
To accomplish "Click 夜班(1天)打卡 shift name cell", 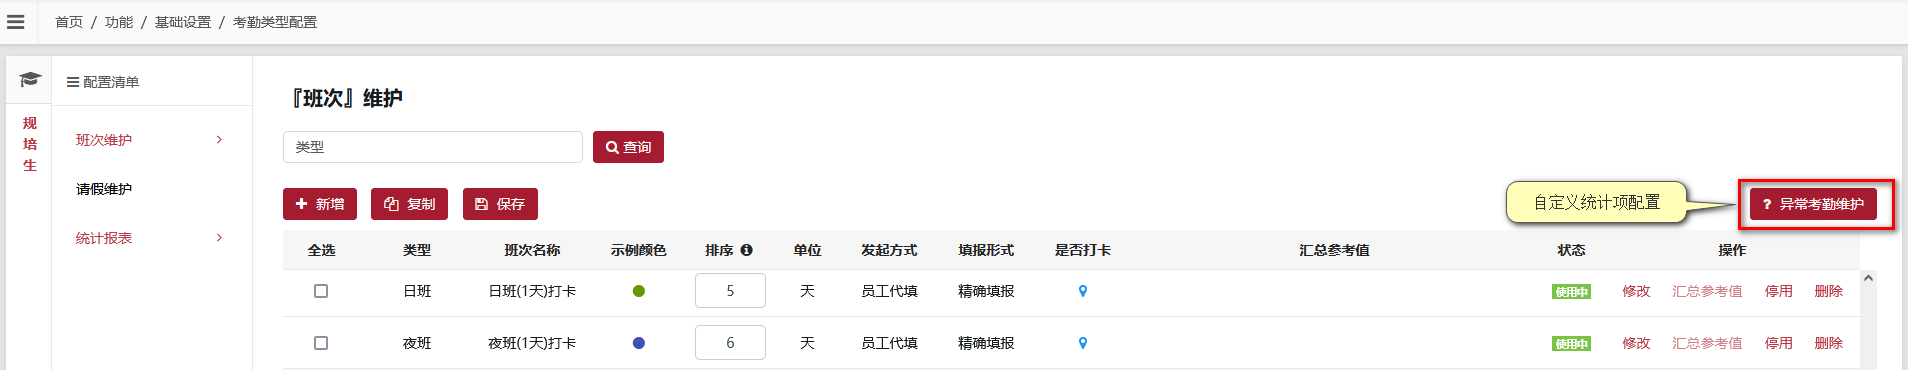I will (x=532, y=343).
